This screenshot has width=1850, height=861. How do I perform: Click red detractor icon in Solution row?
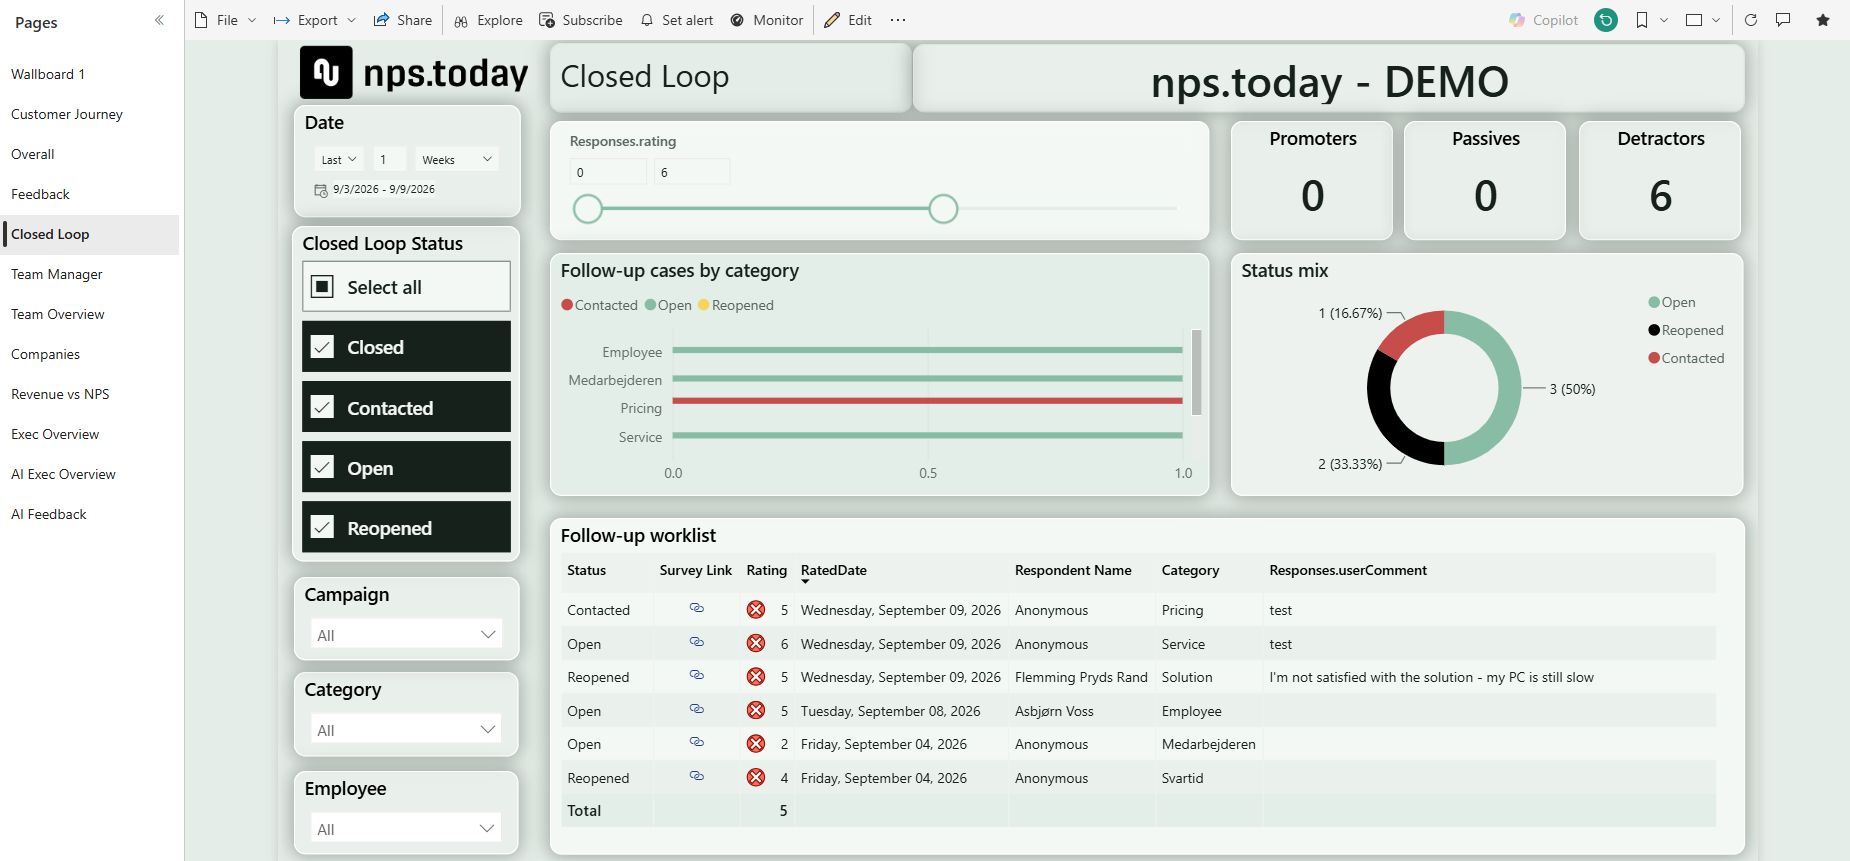tap(756, 677)
